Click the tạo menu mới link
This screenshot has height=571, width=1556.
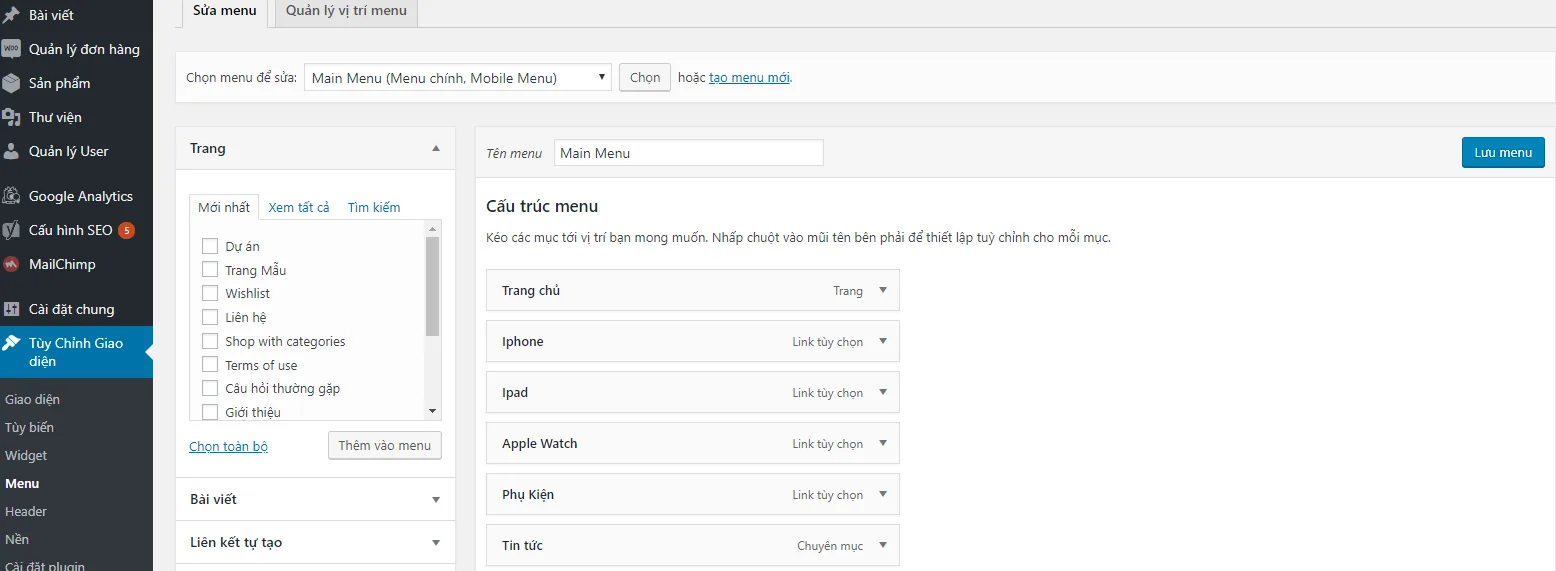coord(749,77)
